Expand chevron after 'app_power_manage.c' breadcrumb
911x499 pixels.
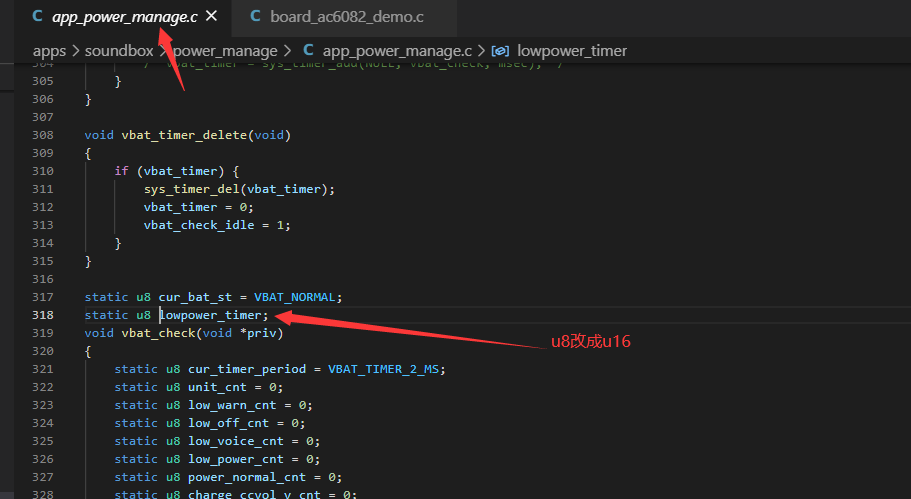tap(482, 51)
